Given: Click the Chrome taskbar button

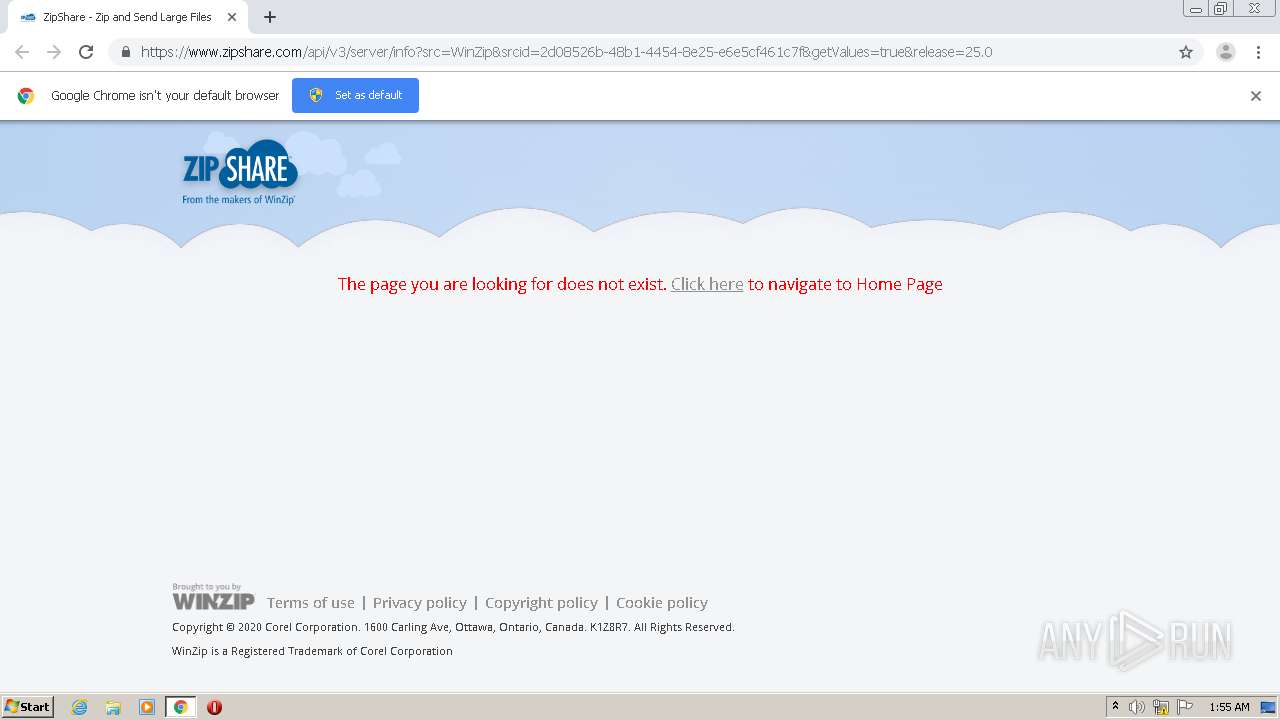Looking at the screenshot, I should (180, 707).
